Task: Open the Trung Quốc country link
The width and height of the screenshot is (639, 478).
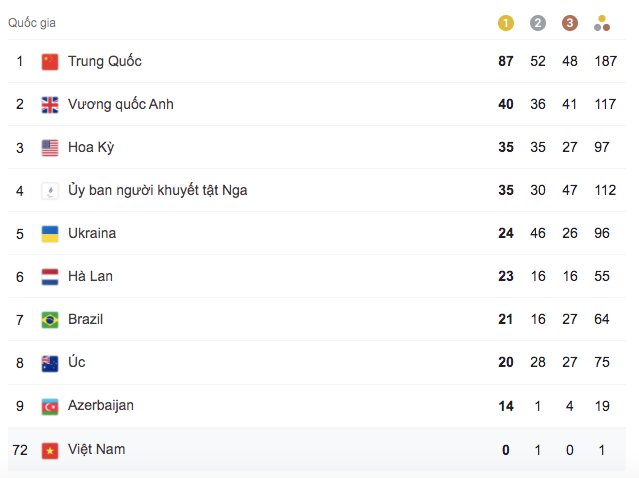Action: (x=105, y=62)
